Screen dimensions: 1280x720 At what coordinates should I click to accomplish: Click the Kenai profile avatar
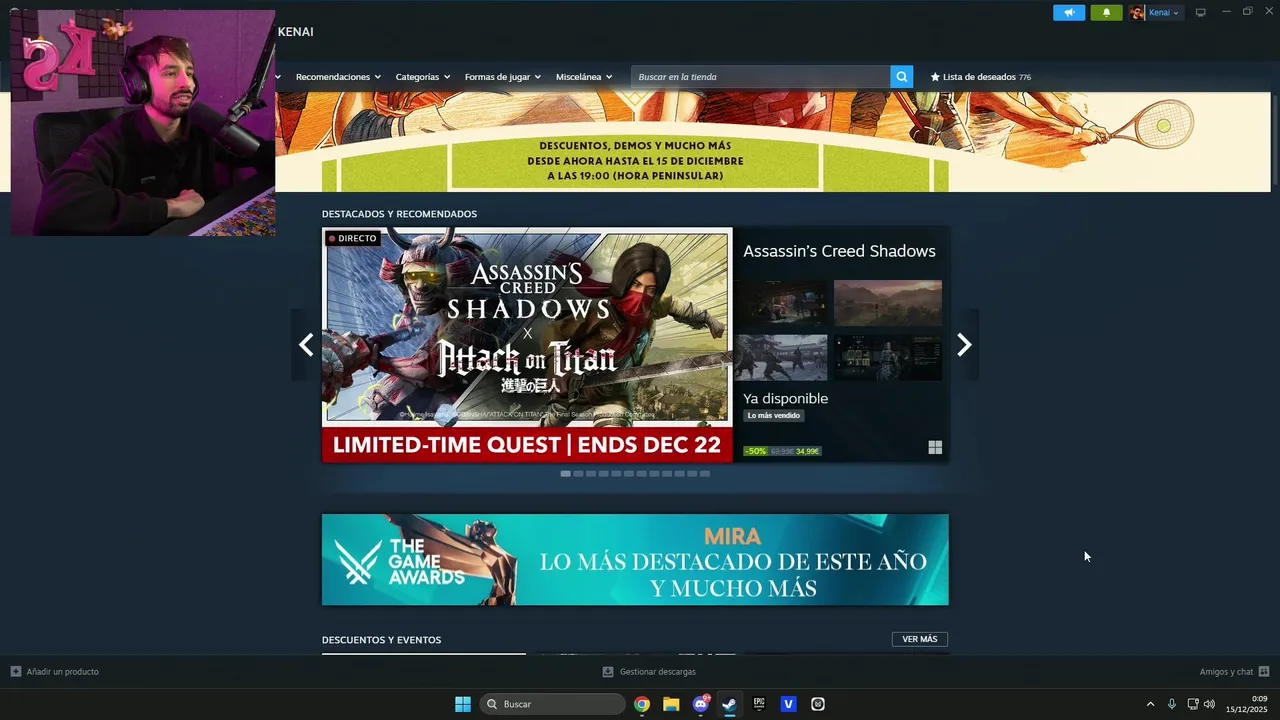point(1137,13)
